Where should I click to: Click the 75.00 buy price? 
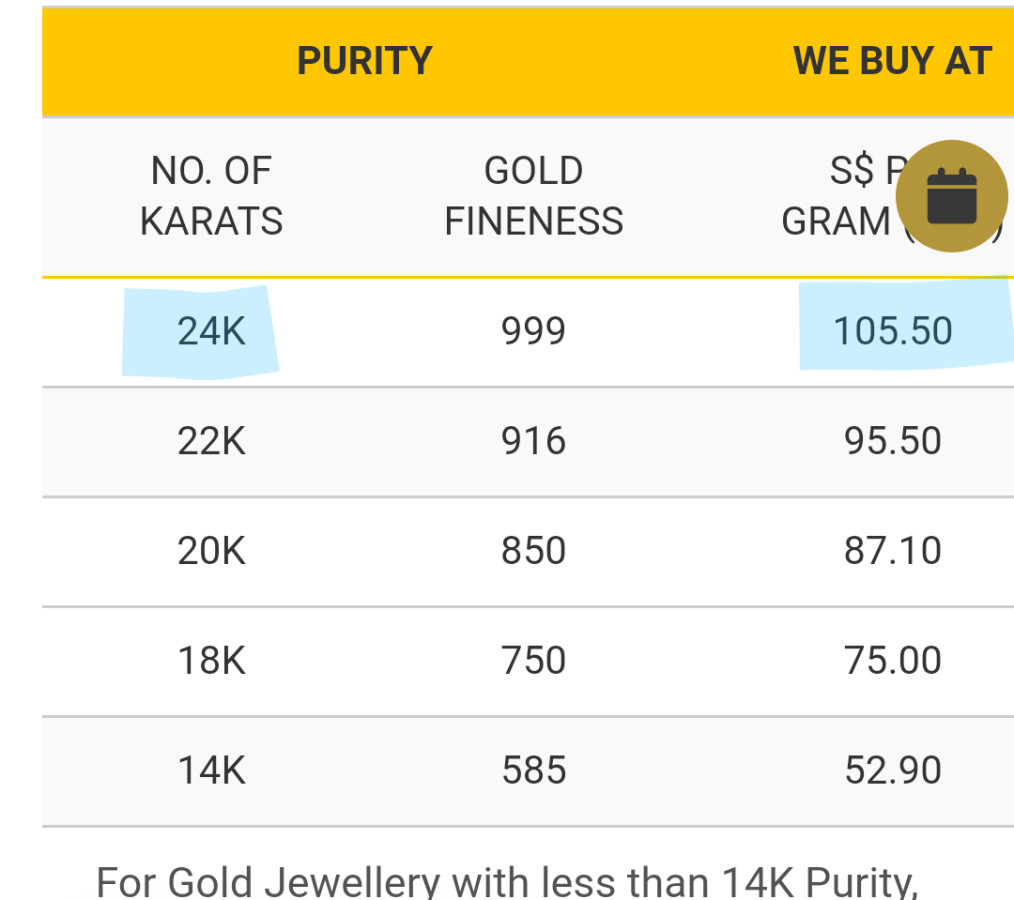click(893, 661)
